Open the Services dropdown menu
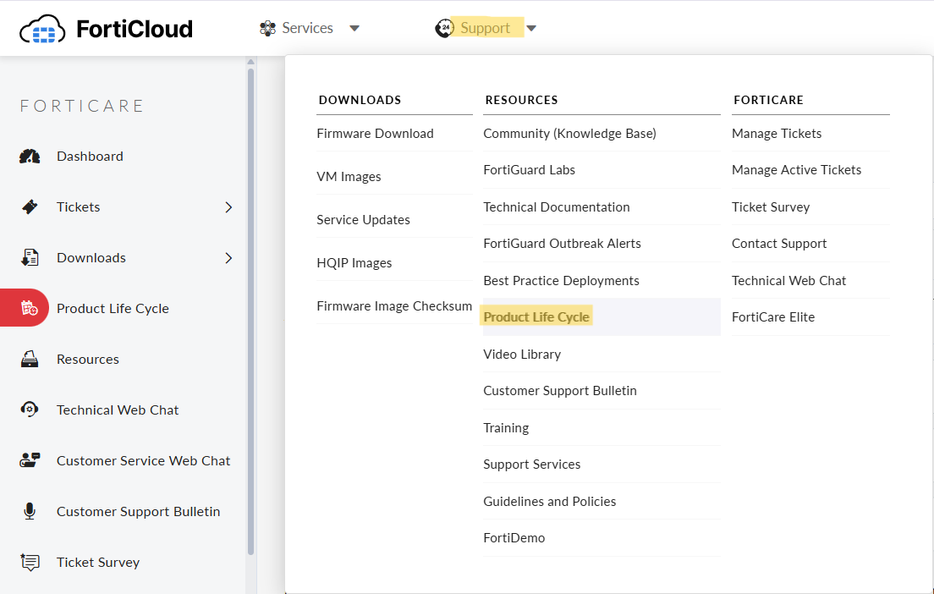 308,28
